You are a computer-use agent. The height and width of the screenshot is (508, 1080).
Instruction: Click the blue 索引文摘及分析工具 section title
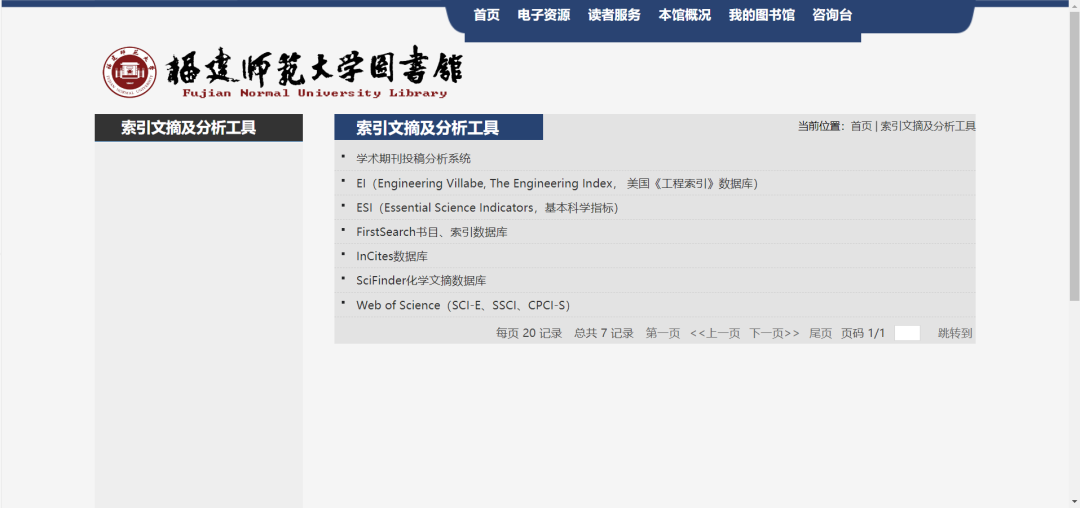click(439, 127)
